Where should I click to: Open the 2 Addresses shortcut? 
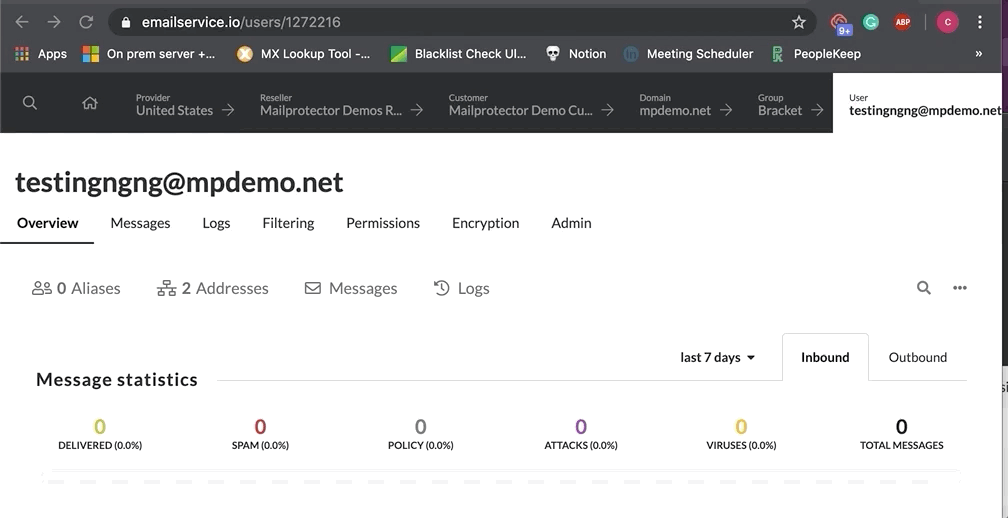[213, 288]
